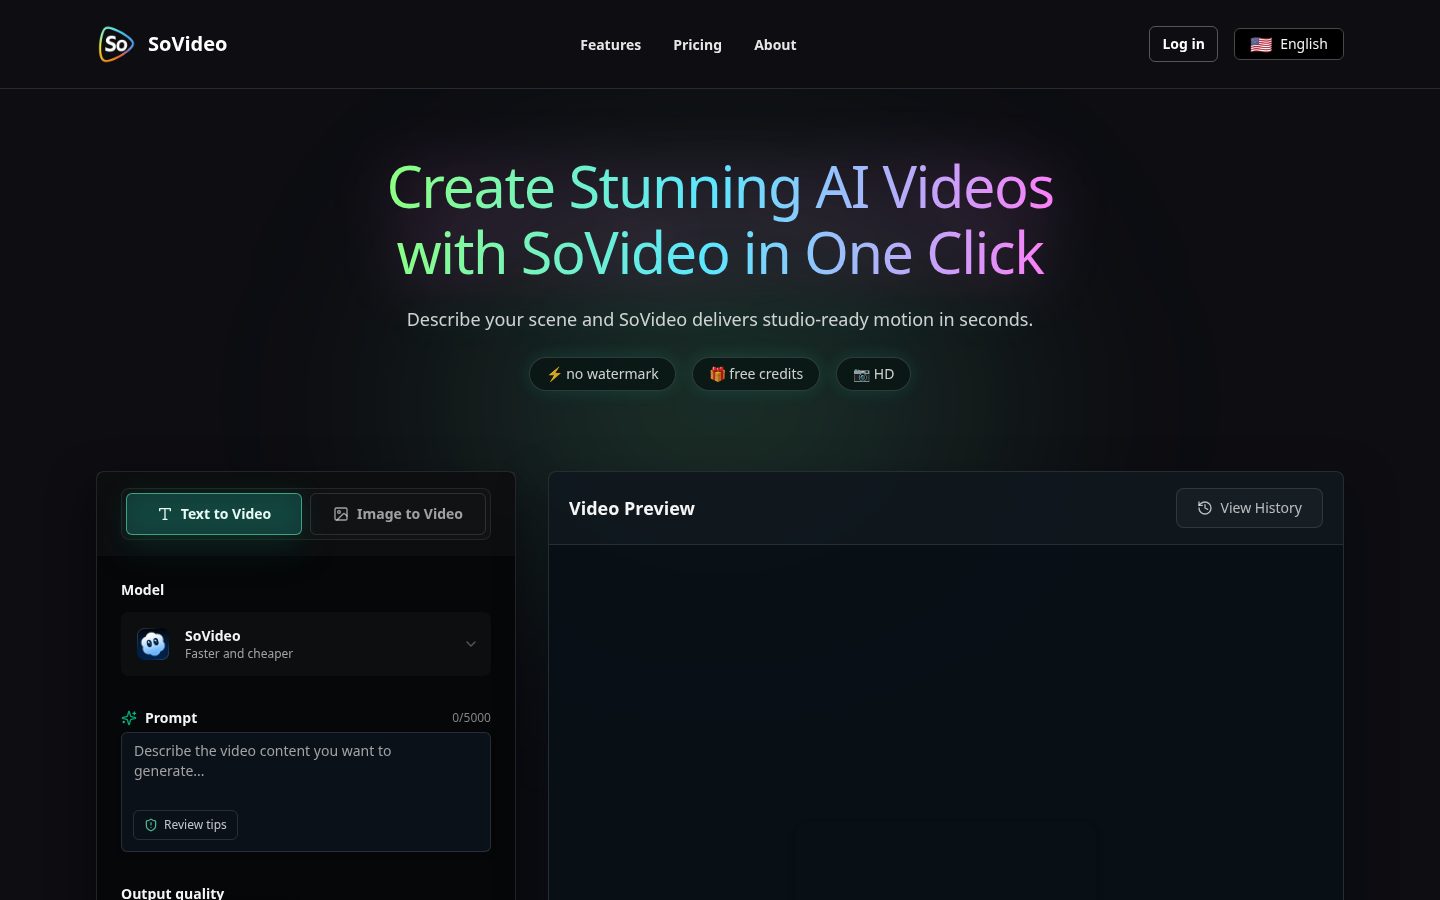Click the no watermark badge
Screen dimensions: 1440x900
(602, 374)
